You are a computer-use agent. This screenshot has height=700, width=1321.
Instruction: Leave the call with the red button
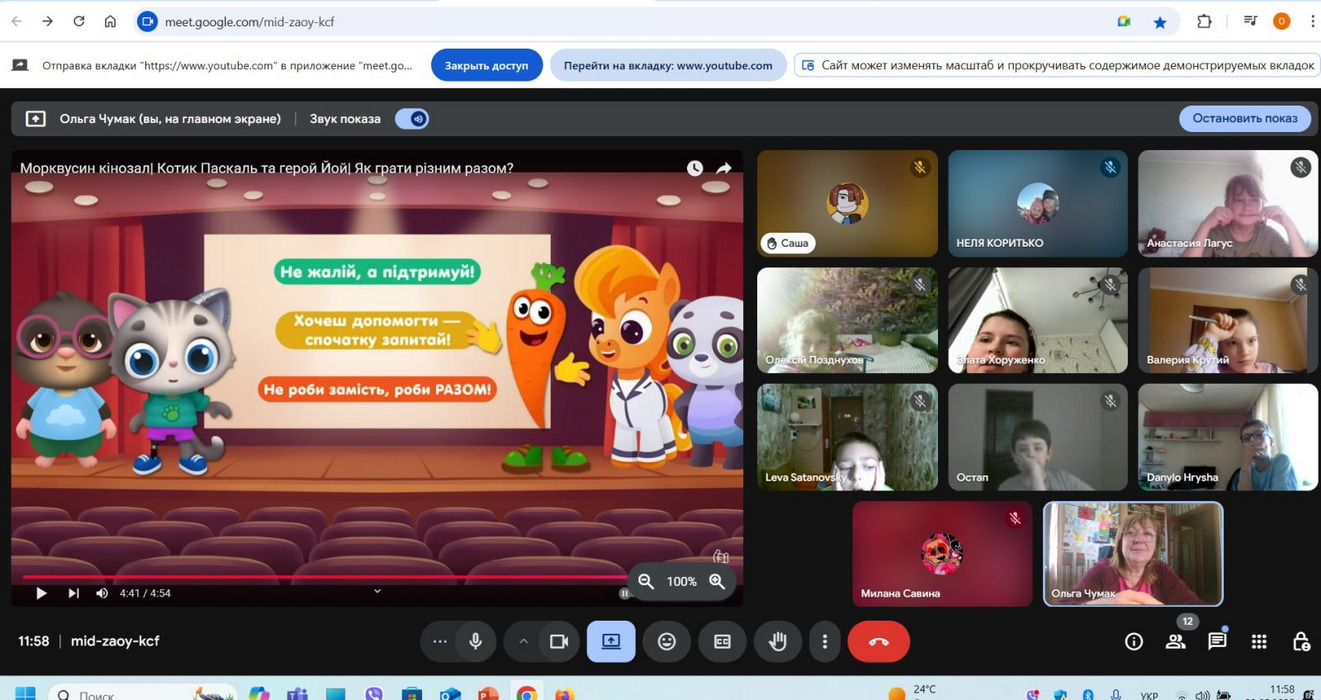point(879,641)
